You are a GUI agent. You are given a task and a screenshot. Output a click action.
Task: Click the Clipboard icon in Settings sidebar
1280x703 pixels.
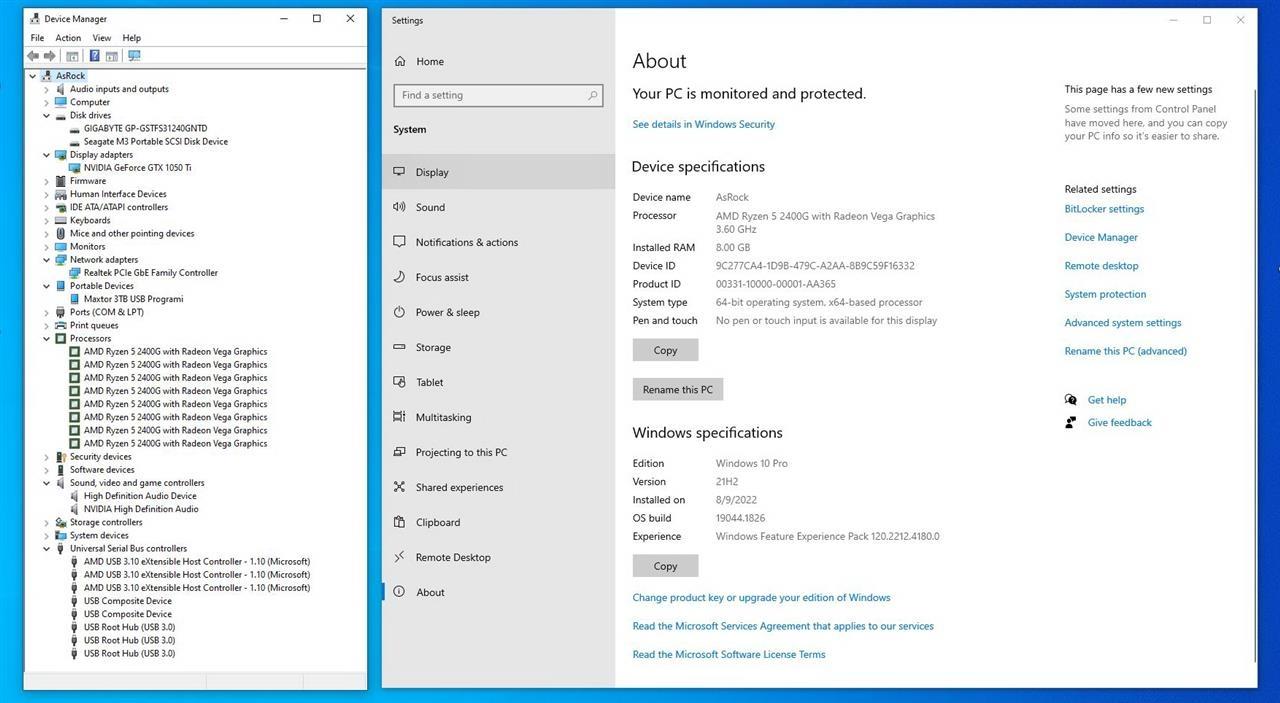coord(399,522)
